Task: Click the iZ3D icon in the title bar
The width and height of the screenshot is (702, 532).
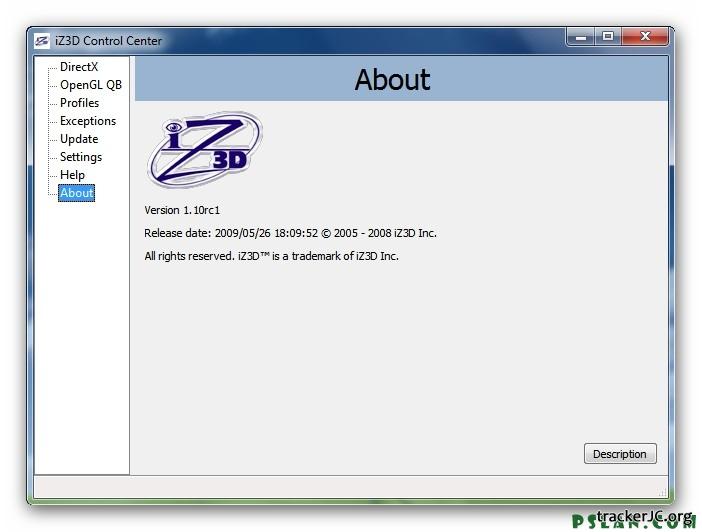Action: [x=42, y=41]
